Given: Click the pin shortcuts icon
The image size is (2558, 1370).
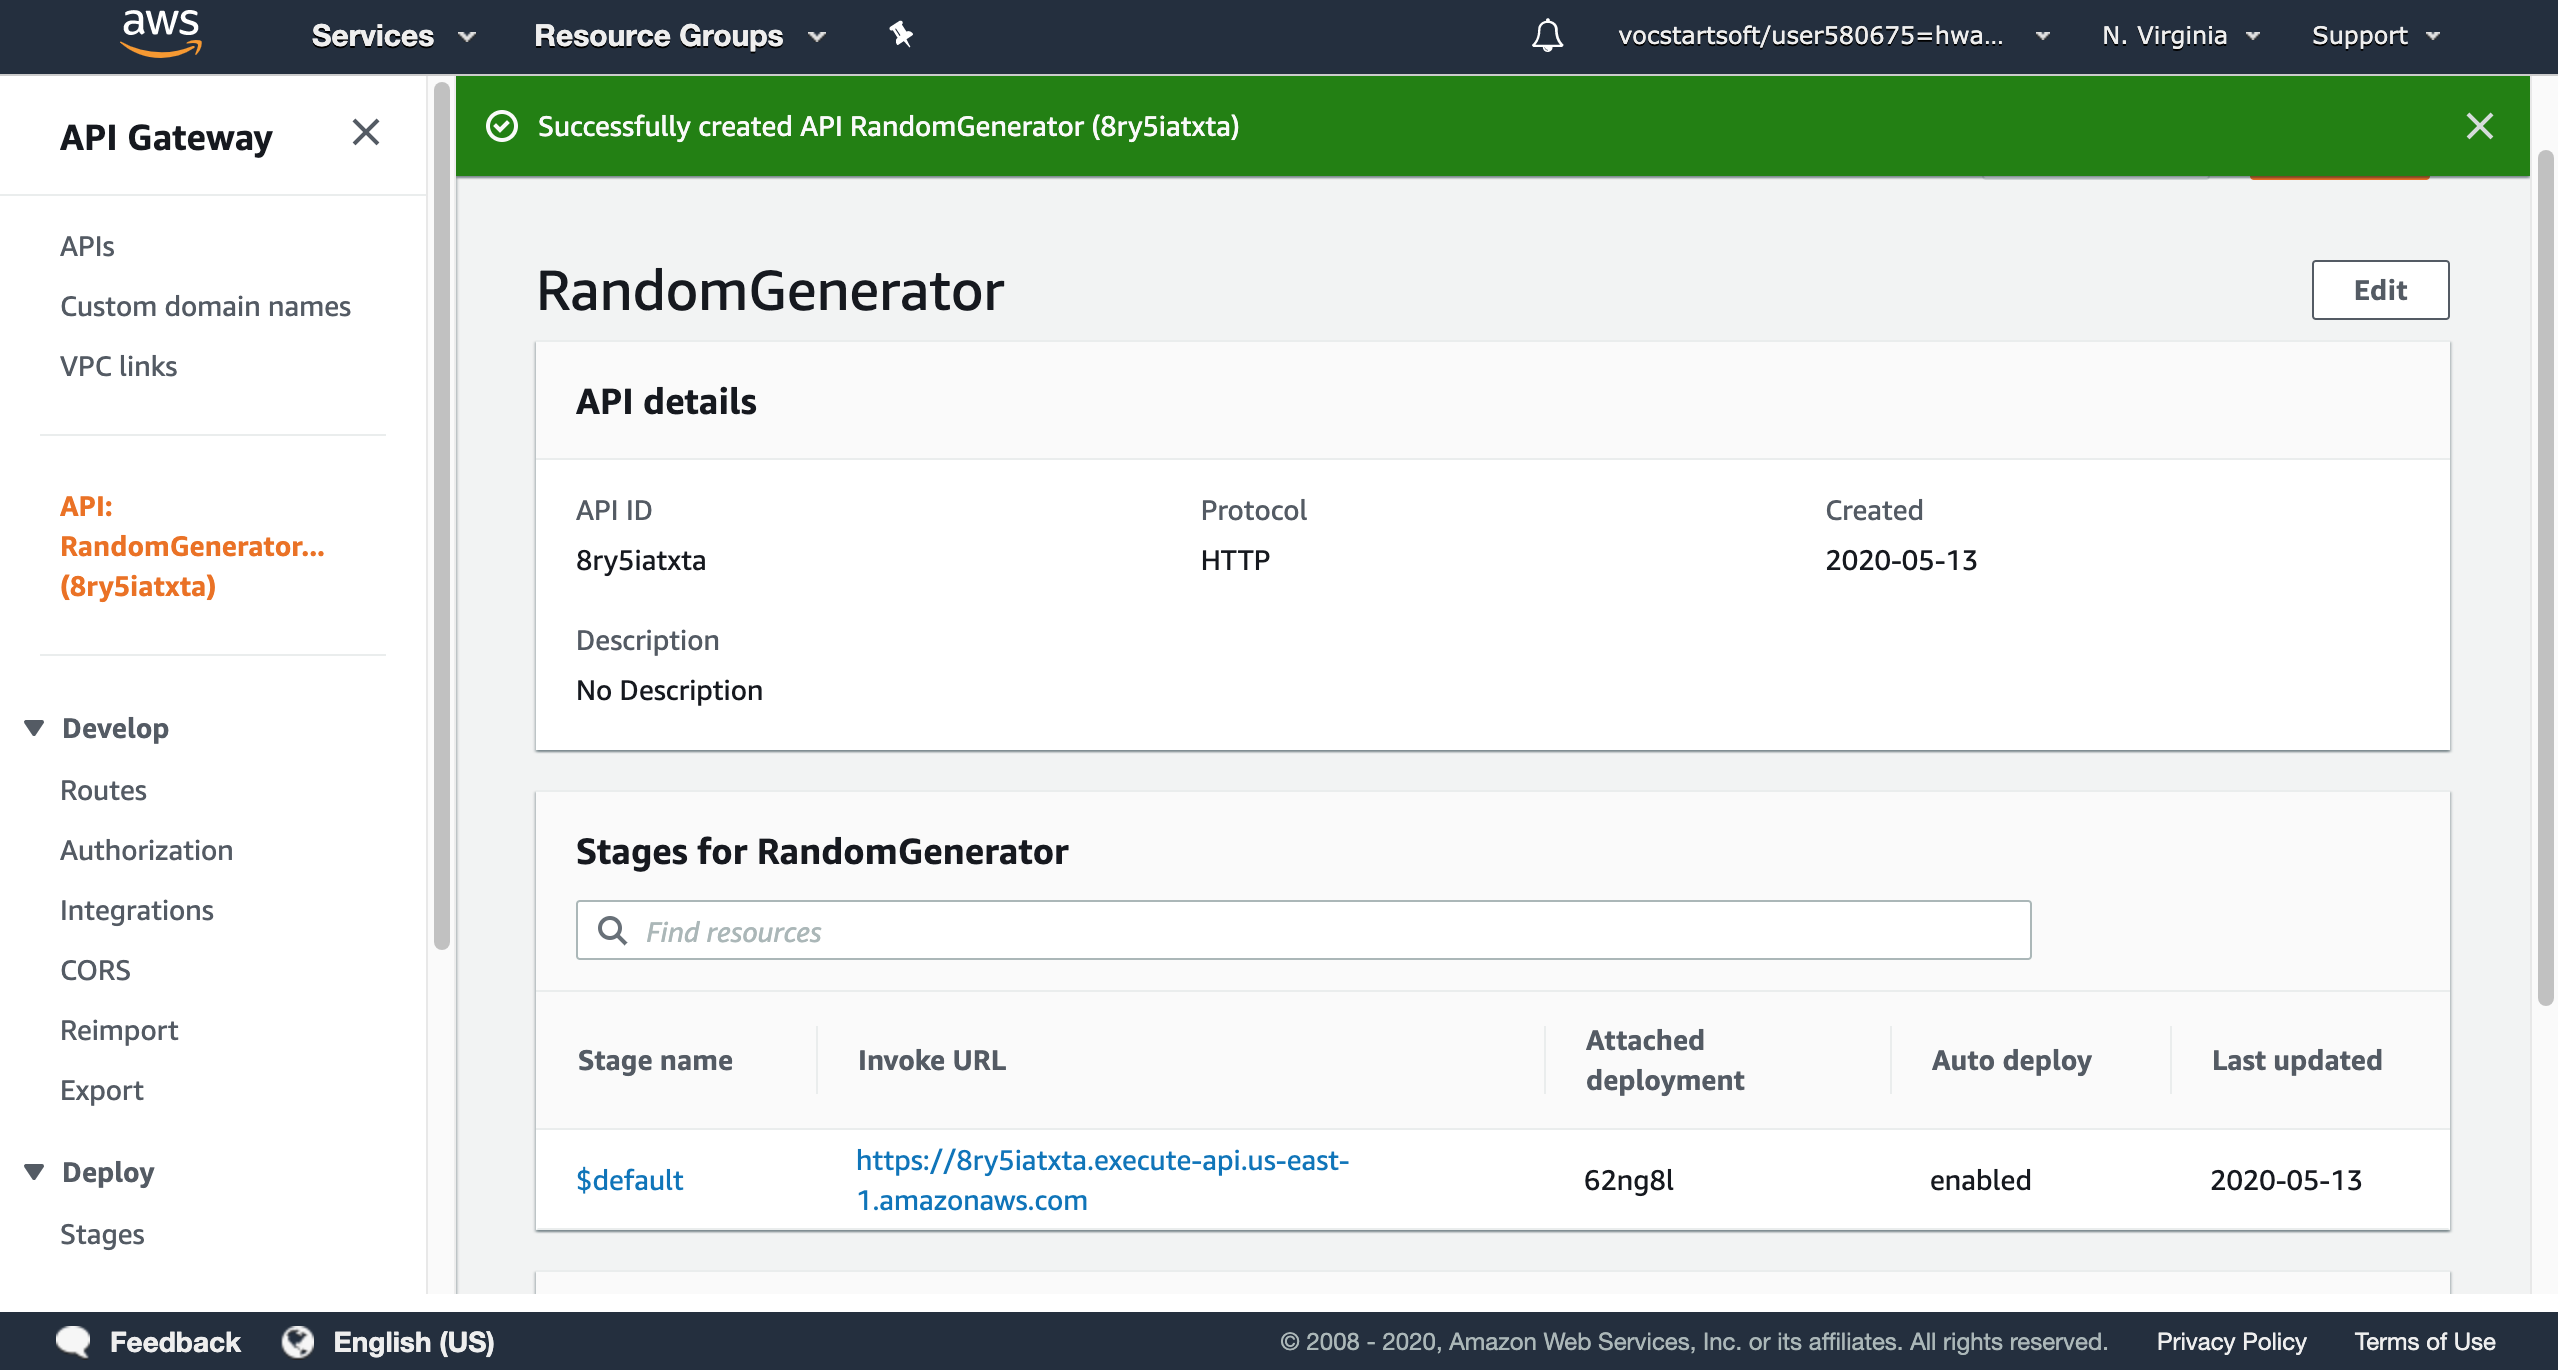Looking at the screenshot, I should point(901,35).
